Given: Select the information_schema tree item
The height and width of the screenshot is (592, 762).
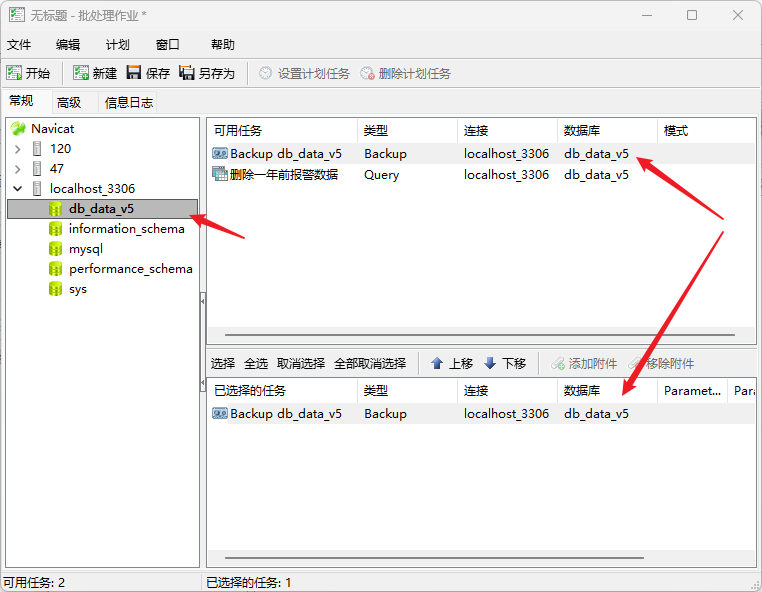Looking at the screenshot, I should [x=126, y=228].
